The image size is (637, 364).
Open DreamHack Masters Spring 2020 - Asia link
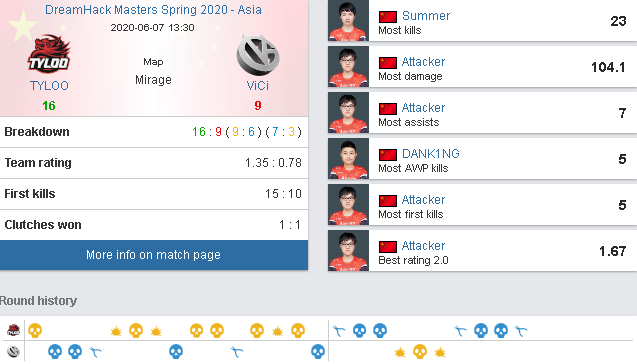pos(153,9)
